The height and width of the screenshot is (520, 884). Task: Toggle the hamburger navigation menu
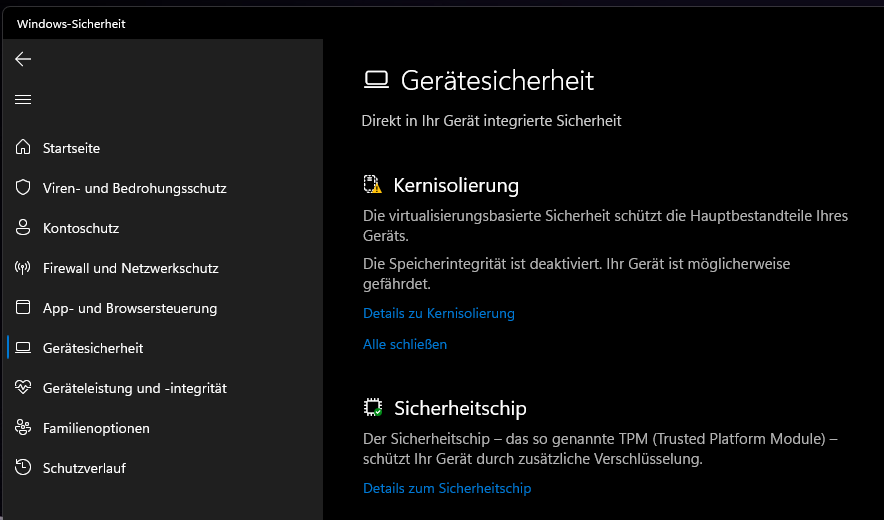click(23, 99)
